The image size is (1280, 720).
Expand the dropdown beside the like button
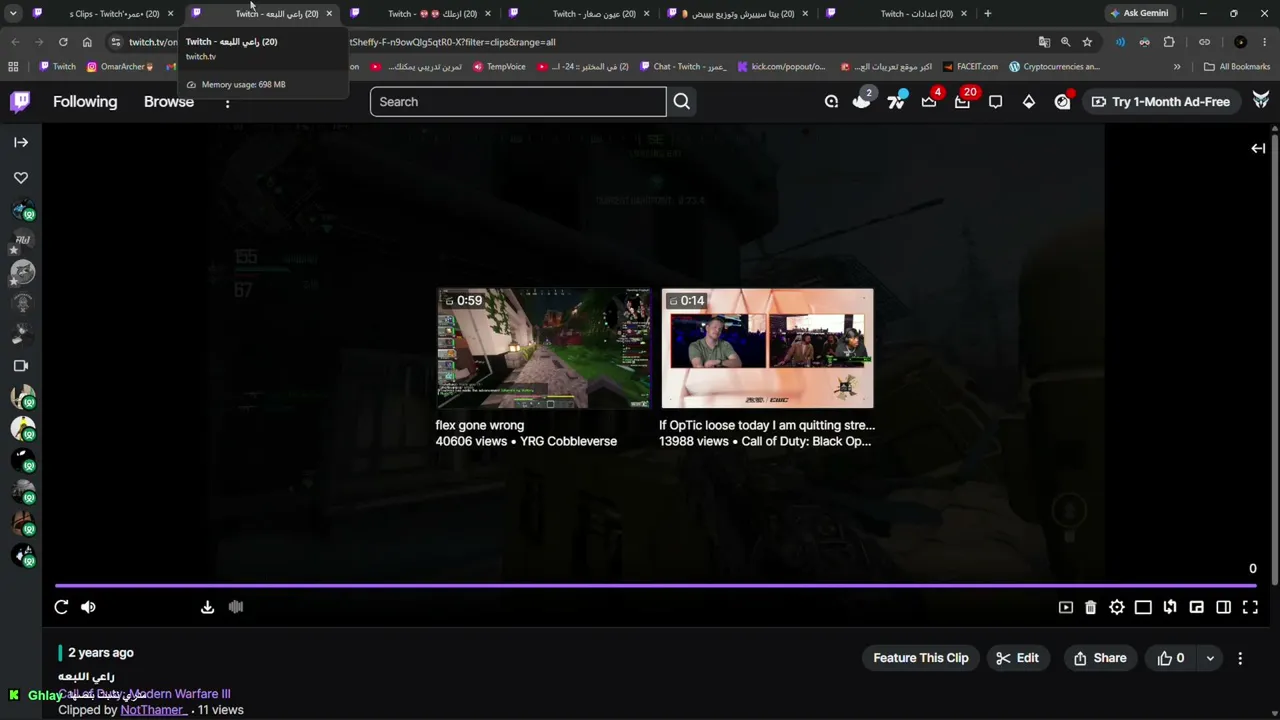click(x=1210, y=658)
